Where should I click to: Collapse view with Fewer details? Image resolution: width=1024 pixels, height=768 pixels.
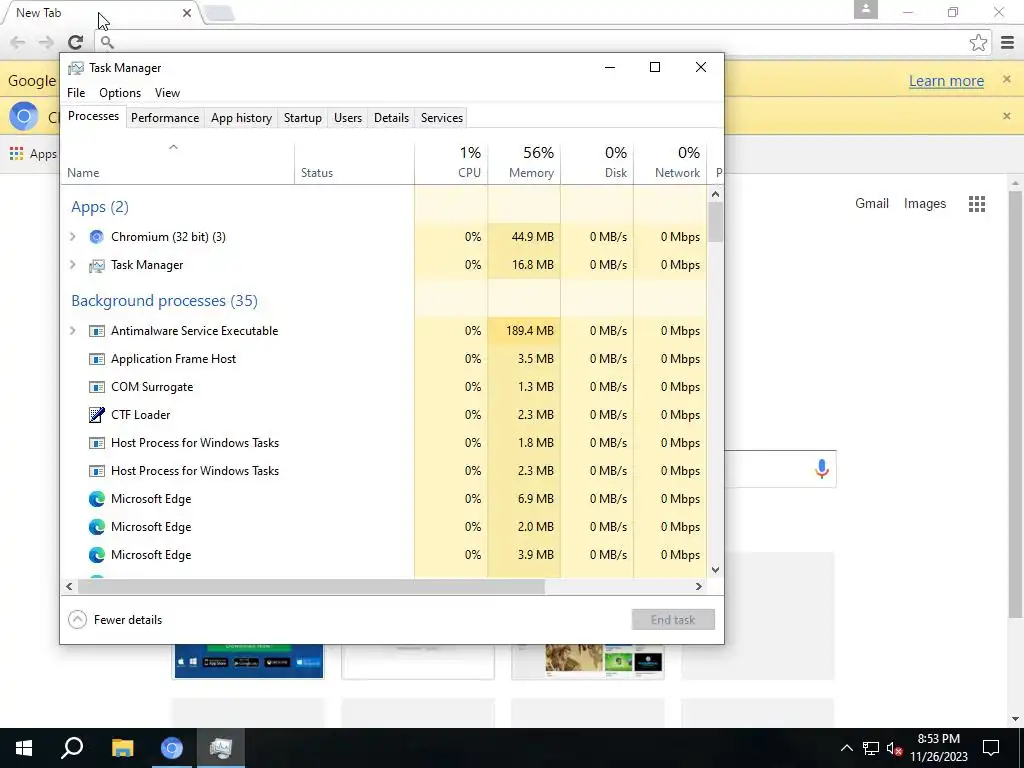point(116,620)
